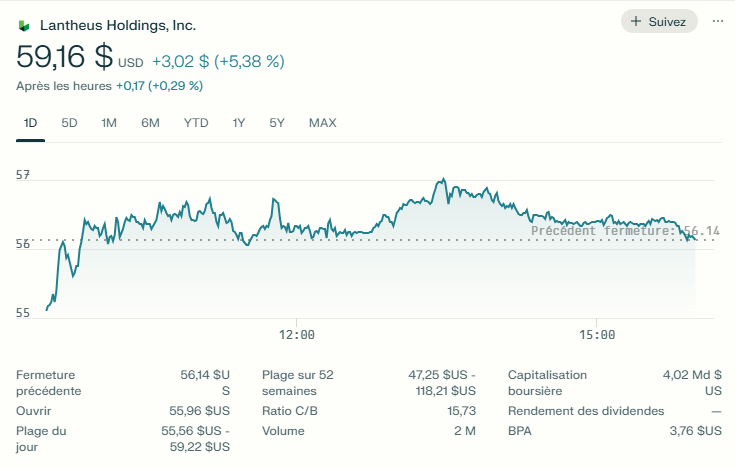Click the Ratio C/B value 15,73
The height and width of the screenshot is (469, 735).
point(461,411)
